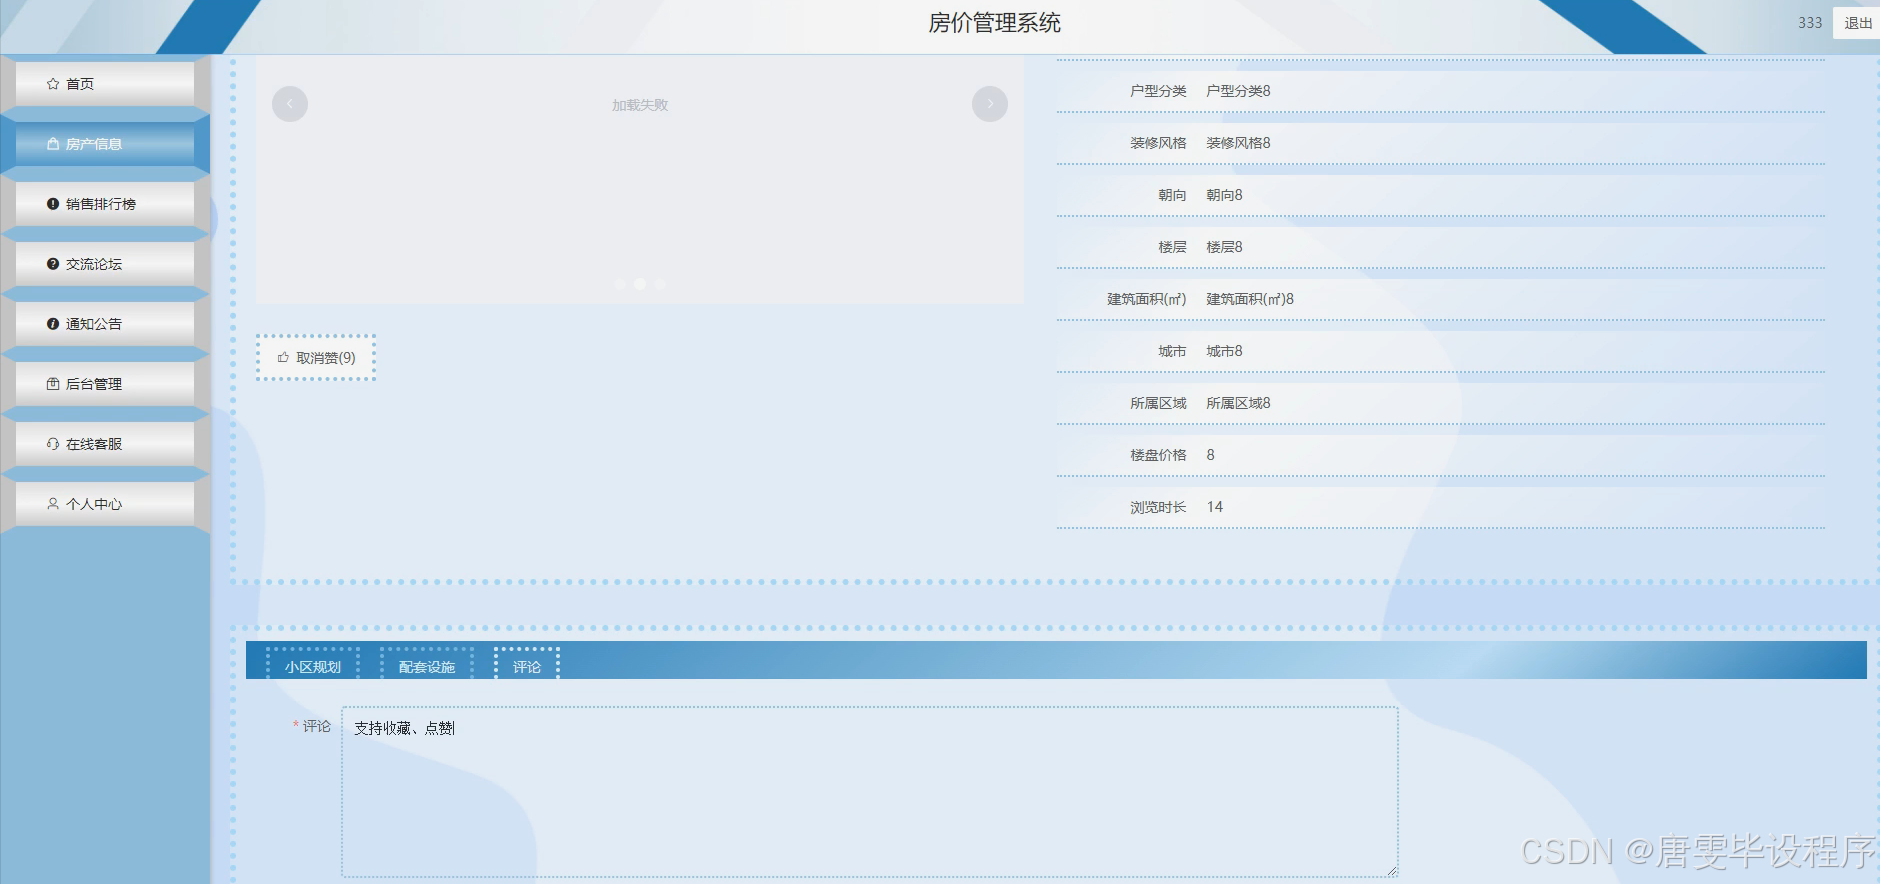Click the question icon beside 交流论坛

click(53, 264)
